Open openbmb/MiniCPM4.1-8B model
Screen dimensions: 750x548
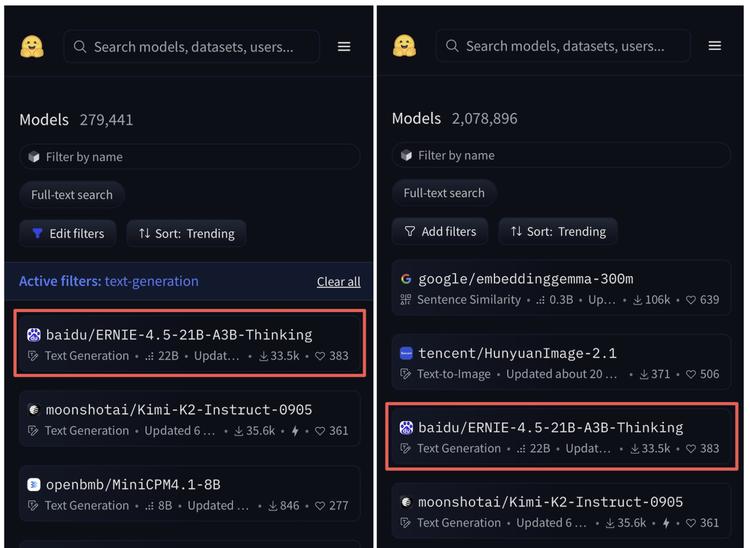[x=189, y=493]
